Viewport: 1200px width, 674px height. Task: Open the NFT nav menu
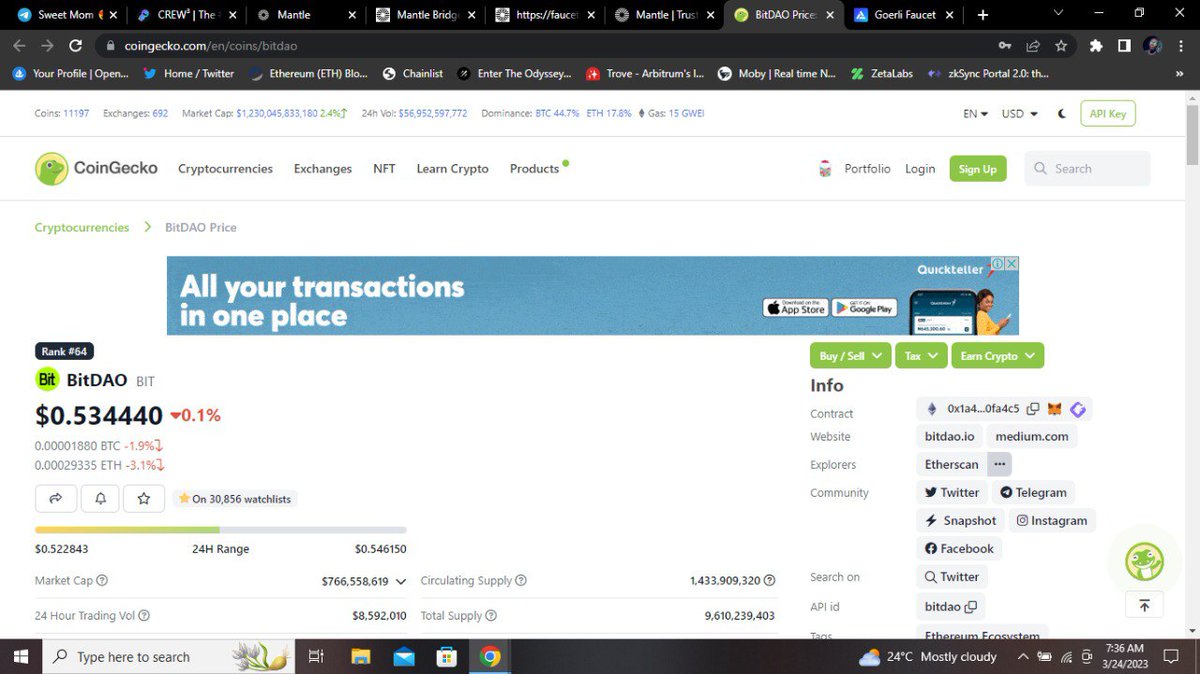click(x=384, y=169)
